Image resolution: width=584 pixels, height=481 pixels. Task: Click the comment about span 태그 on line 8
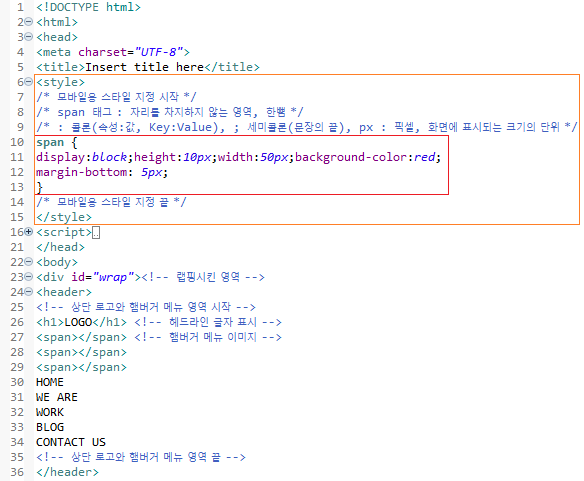[170, 112]
